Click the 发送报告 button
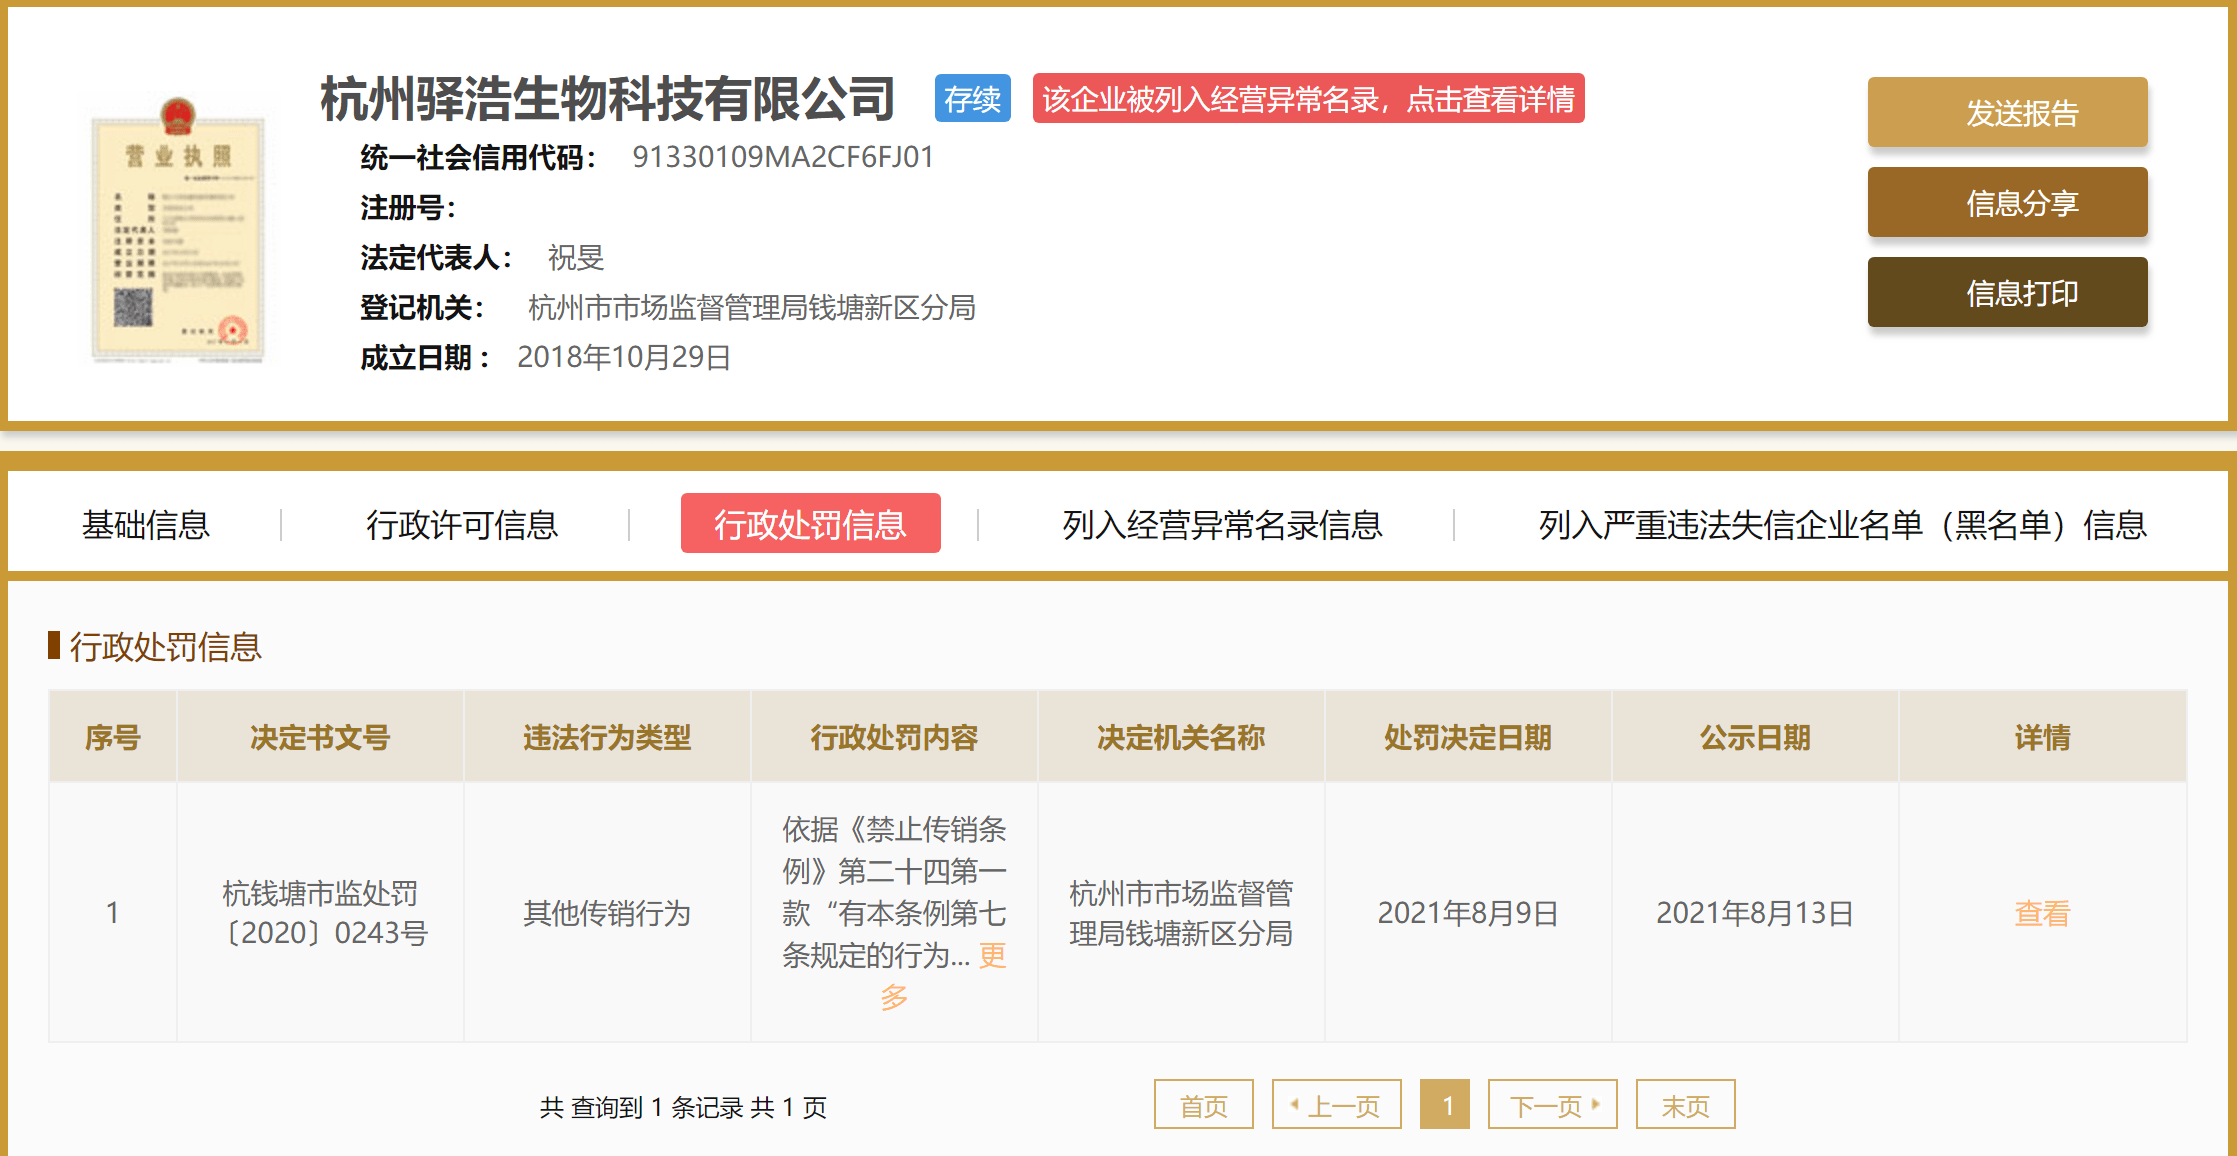Image resolution: width=2237 pixels, height=1156 pixels. (2006, 113)
